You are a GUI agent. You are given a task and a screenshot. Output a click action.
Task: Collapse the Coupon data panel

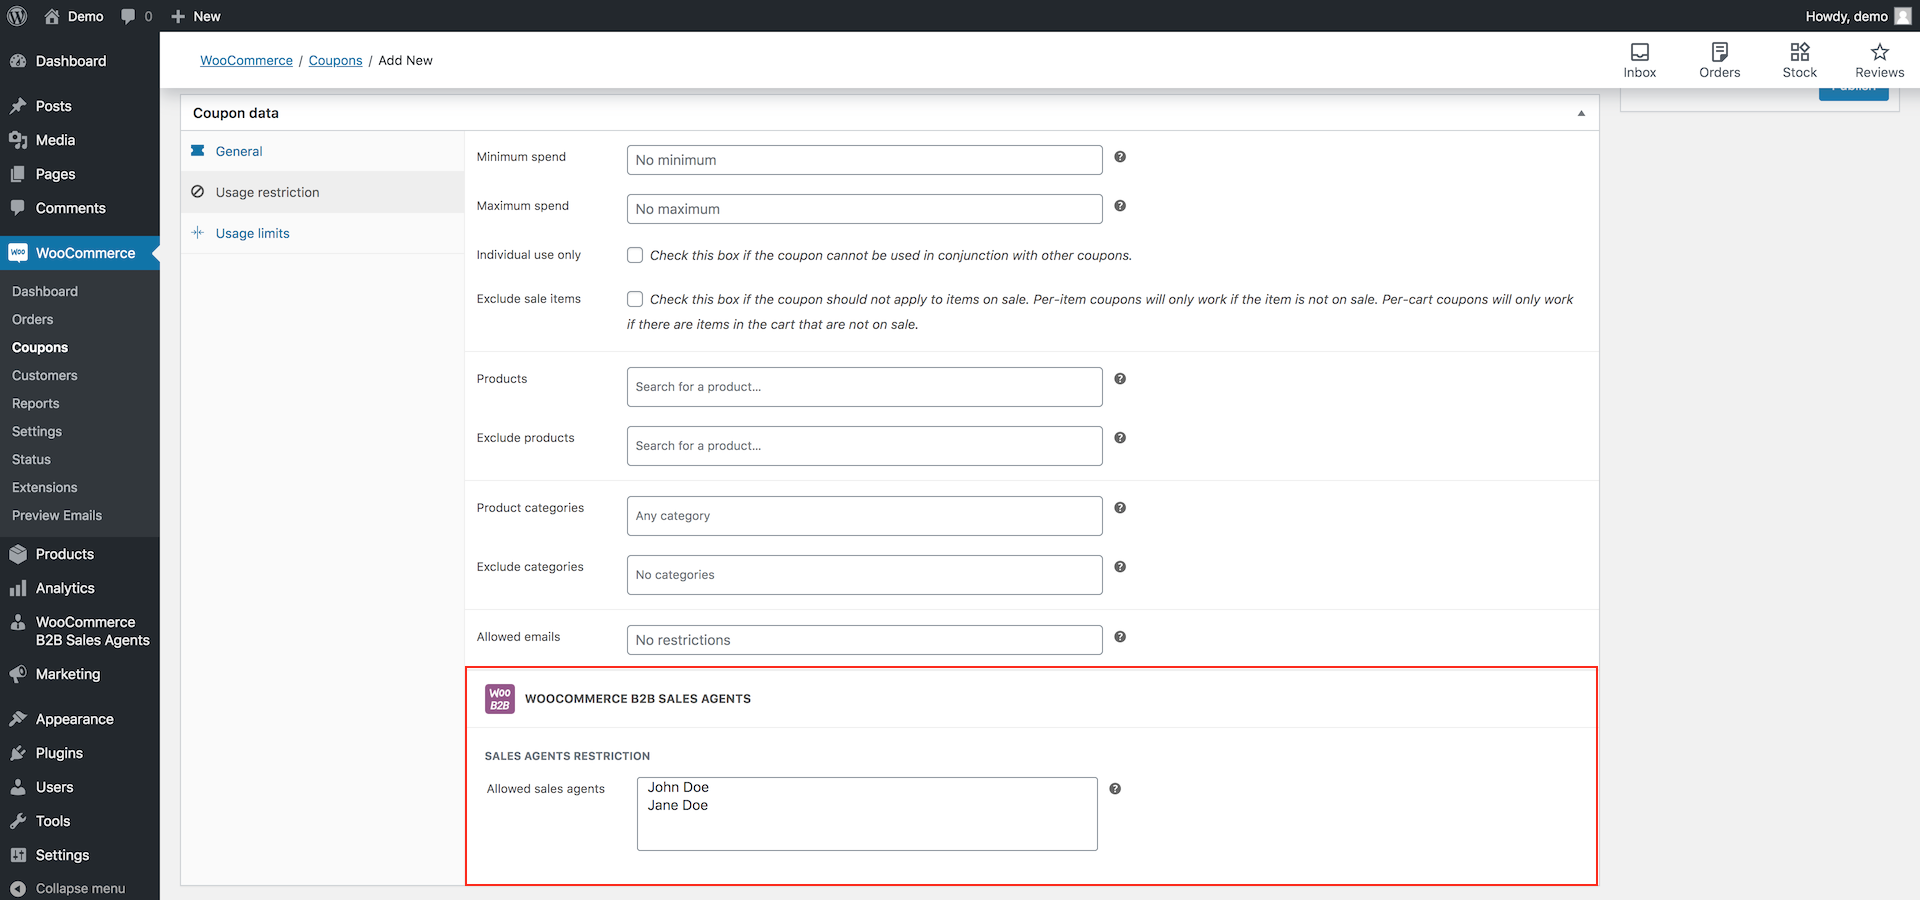[1581, 113]
